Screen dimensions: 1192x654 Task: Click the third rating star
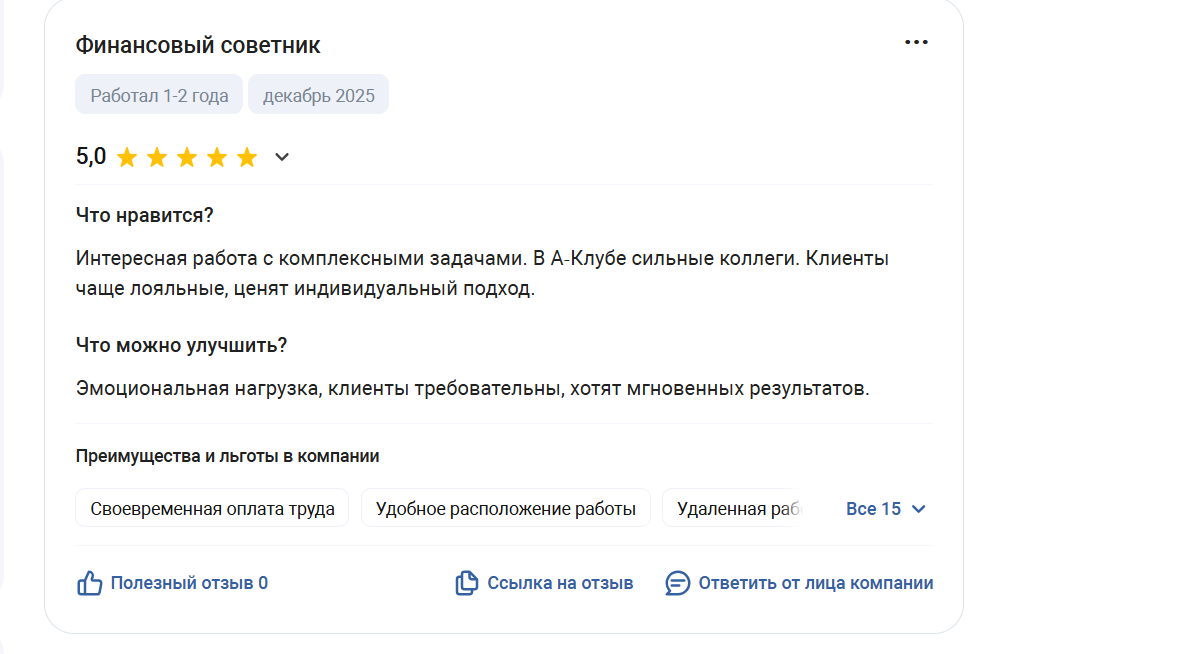click(187, 157)
